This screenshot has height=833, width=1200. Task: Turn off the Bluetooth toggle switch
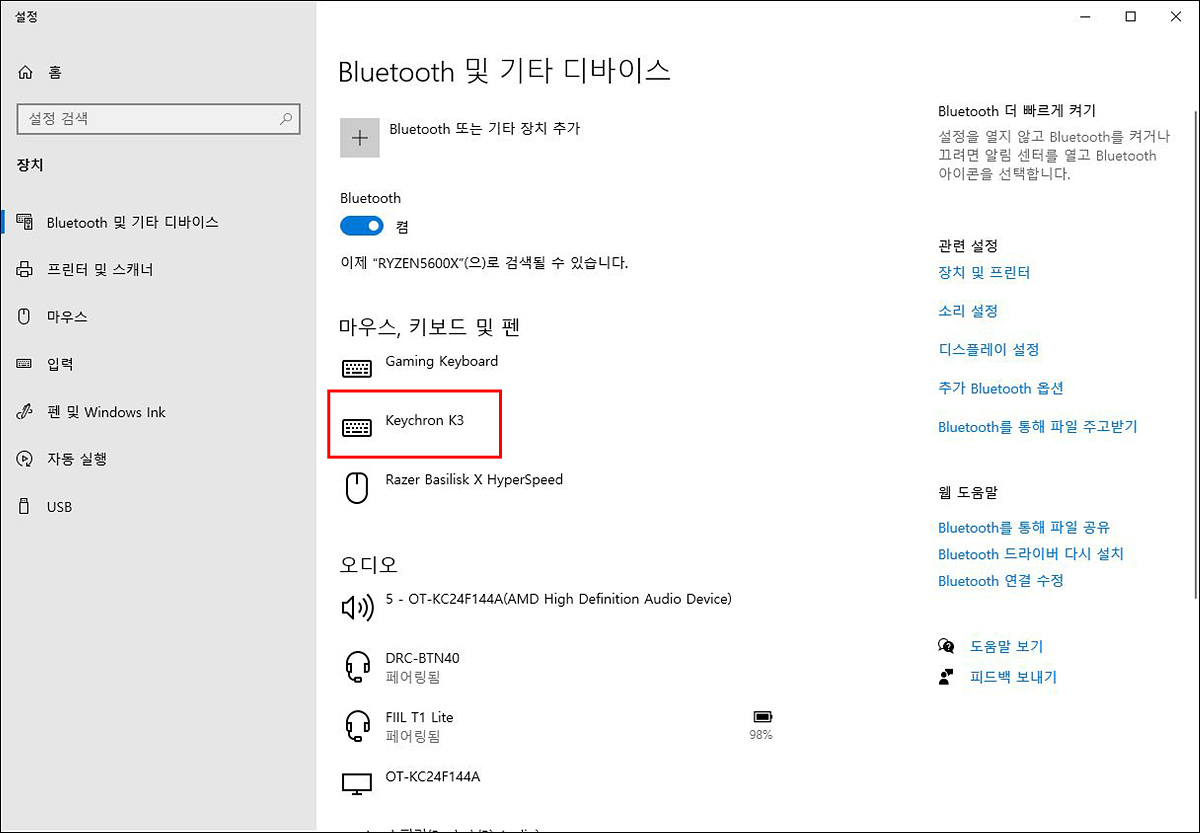[362, 226]
